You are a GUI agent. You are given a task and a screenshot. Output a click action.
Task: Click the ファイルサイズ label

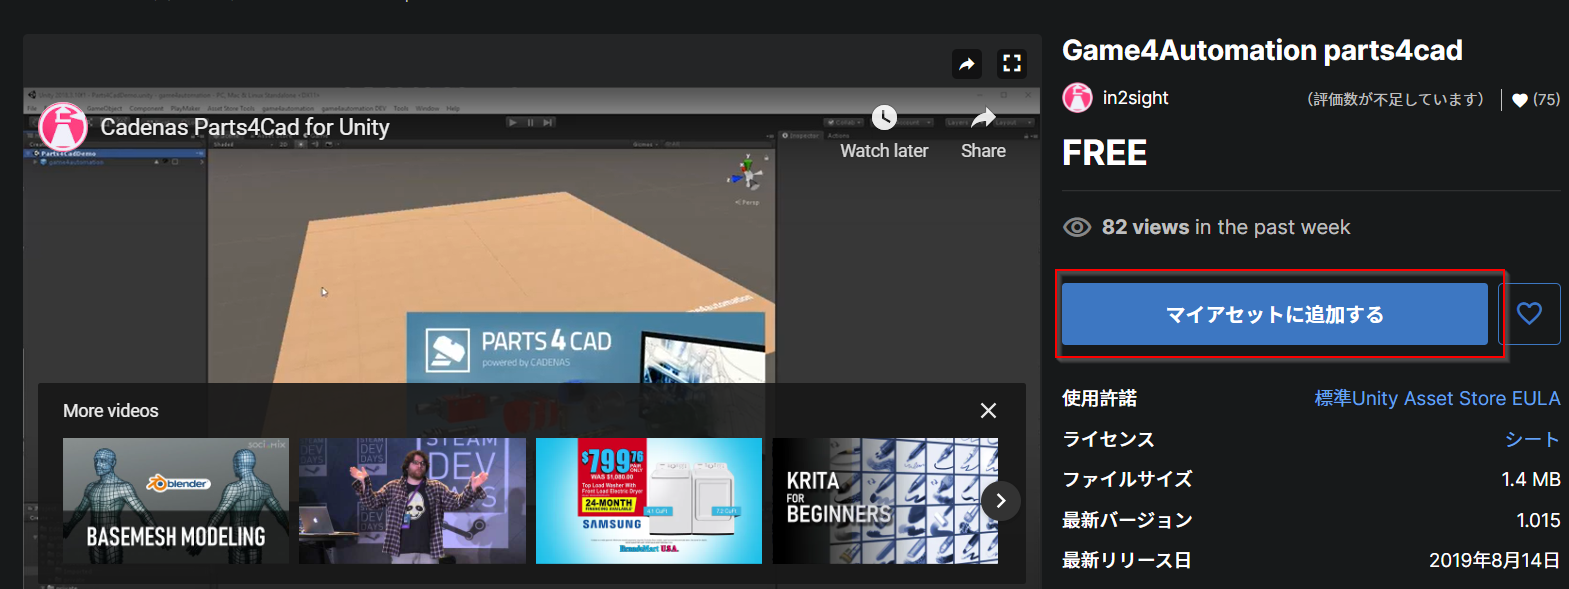1127,480
